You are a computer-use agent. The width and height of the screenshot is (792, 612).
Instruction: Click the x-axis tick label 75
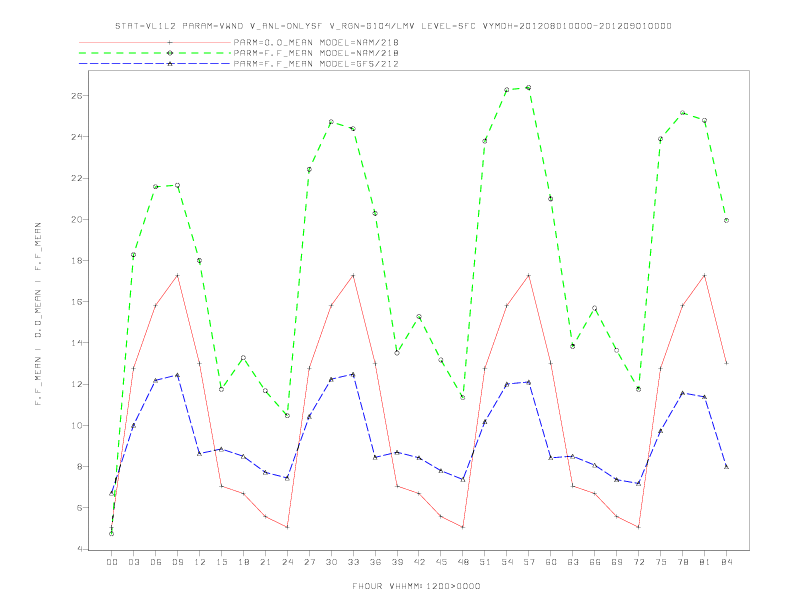tap(661, 562)
